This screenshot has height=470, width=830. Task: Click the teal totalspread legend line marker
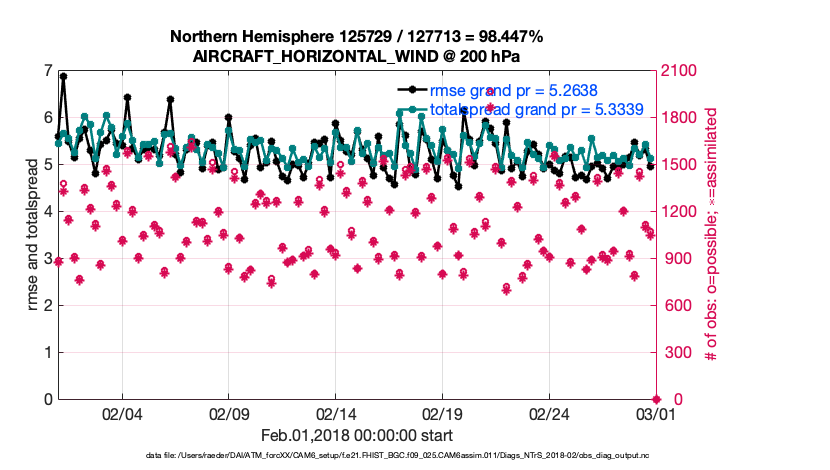(x=413, y=109)
